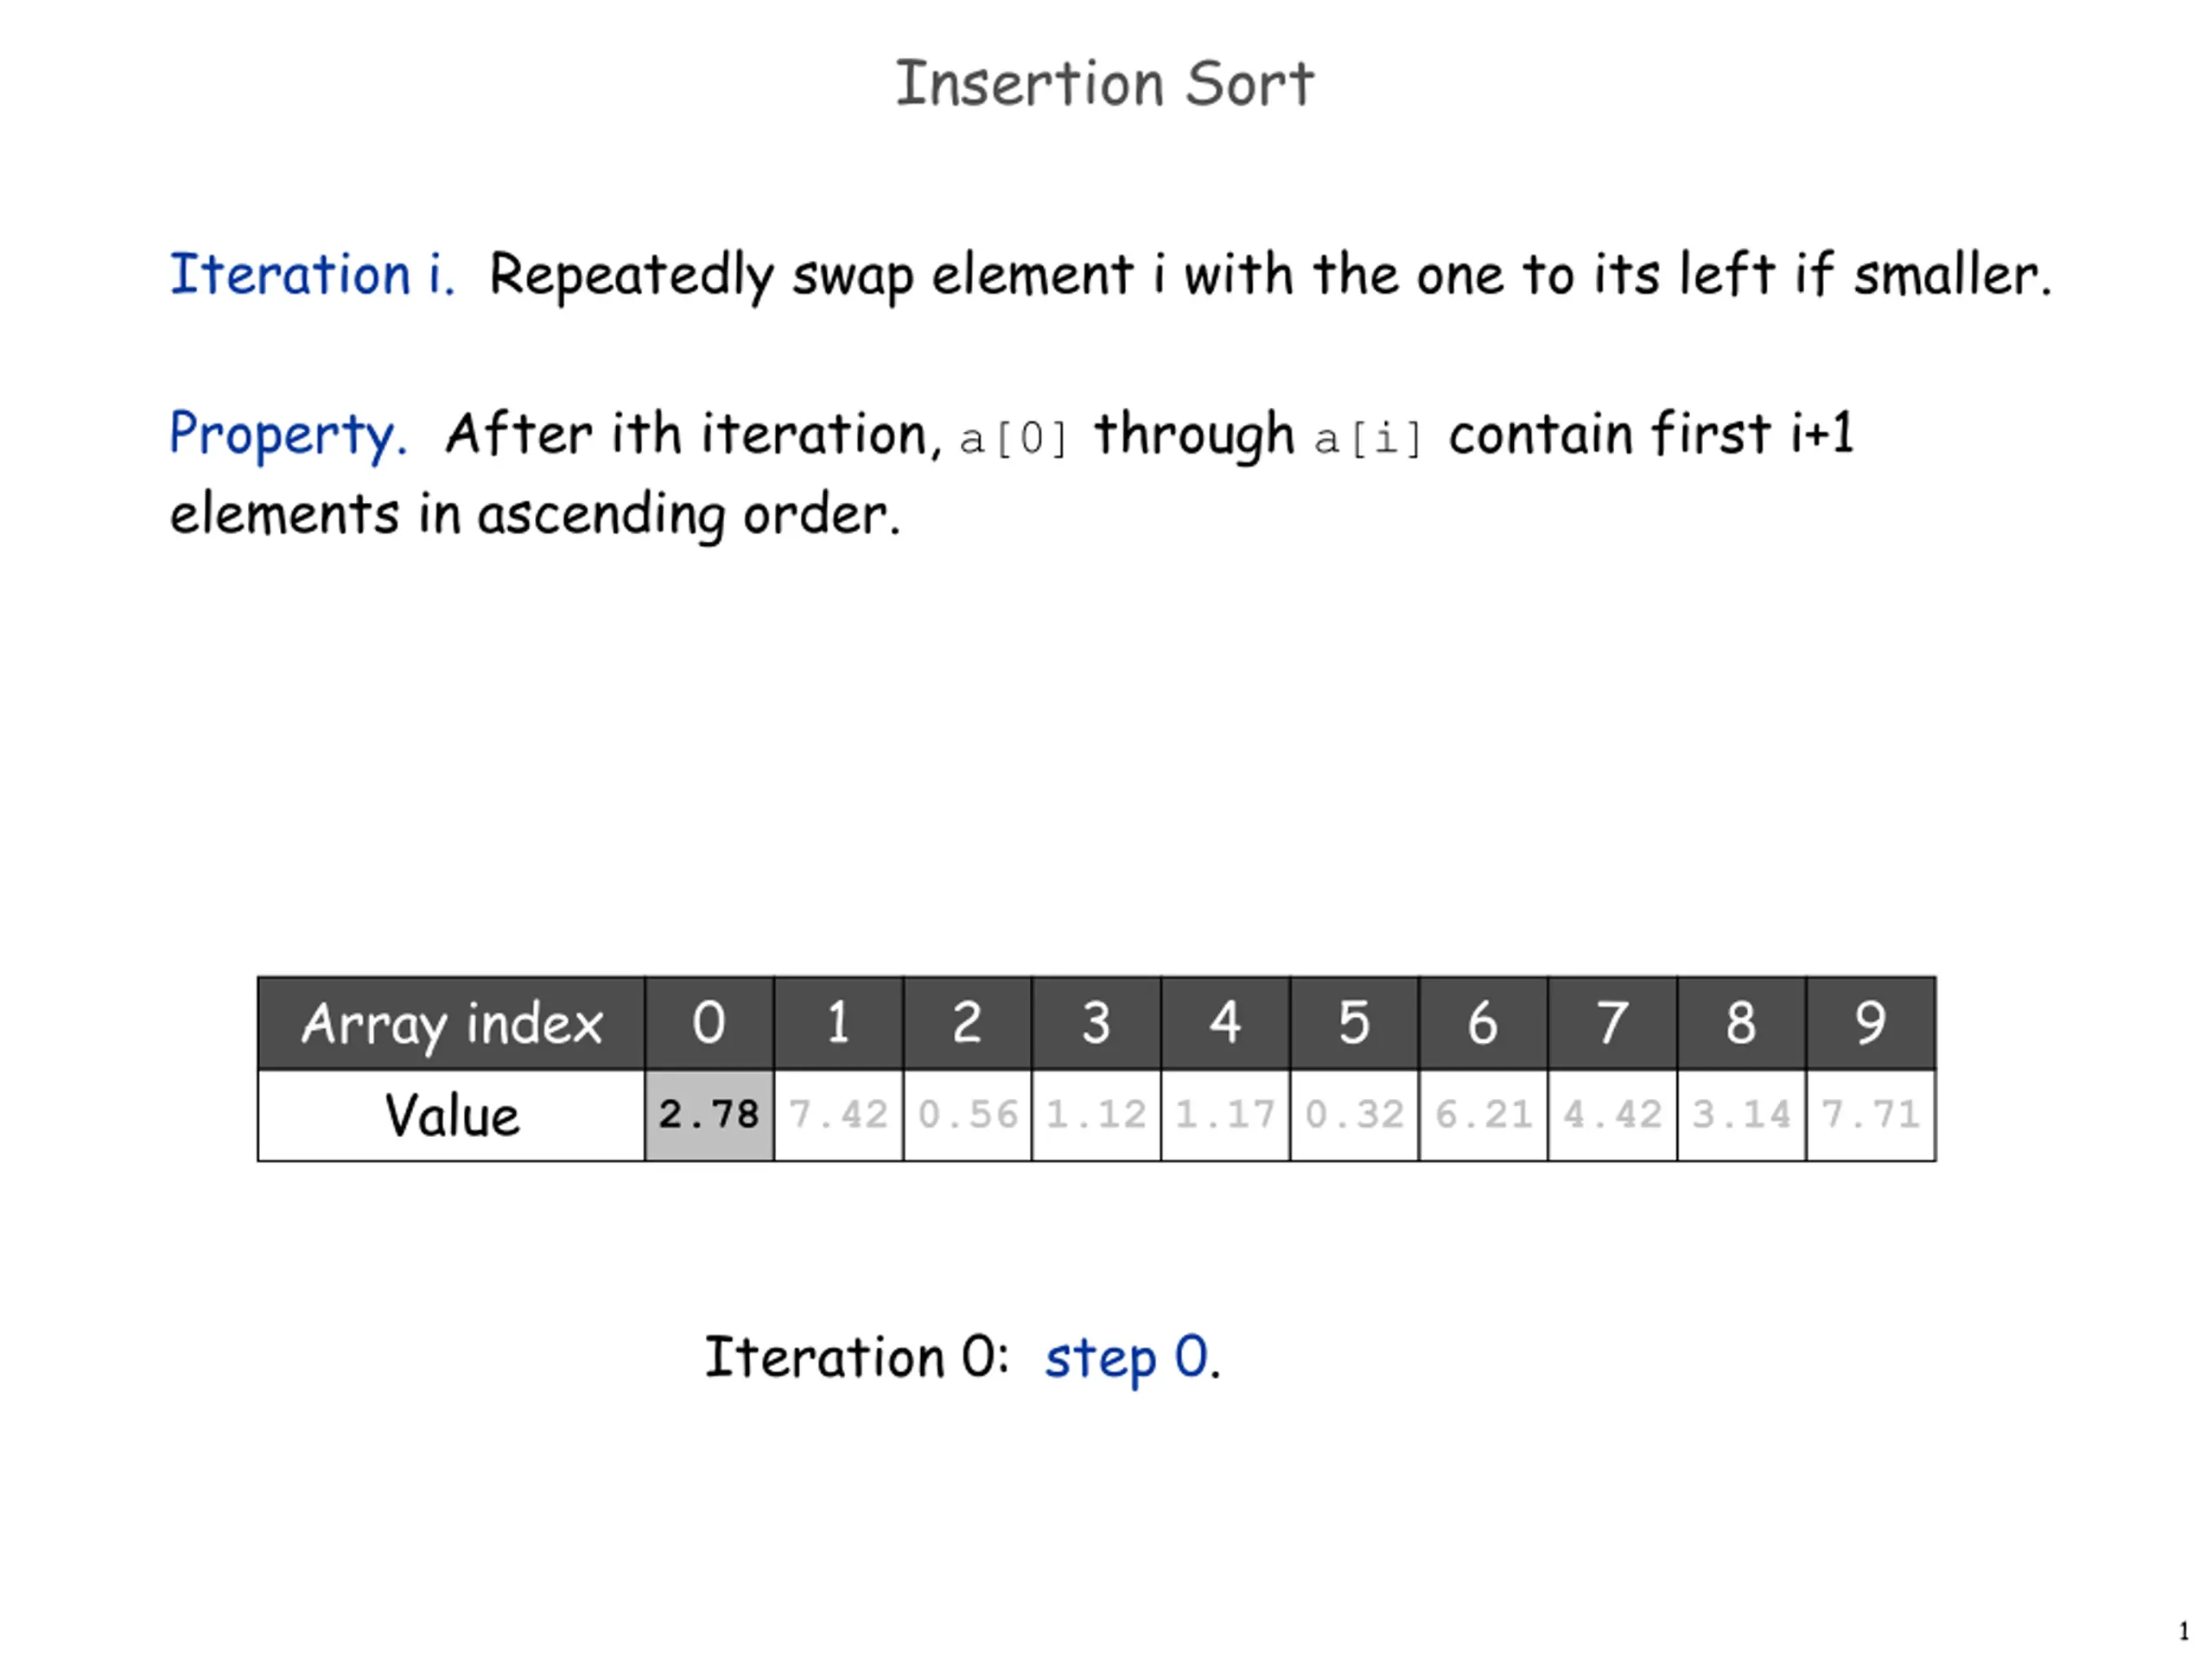
Task: Select the value 4.42 cell
Action: (1612, 1115)
